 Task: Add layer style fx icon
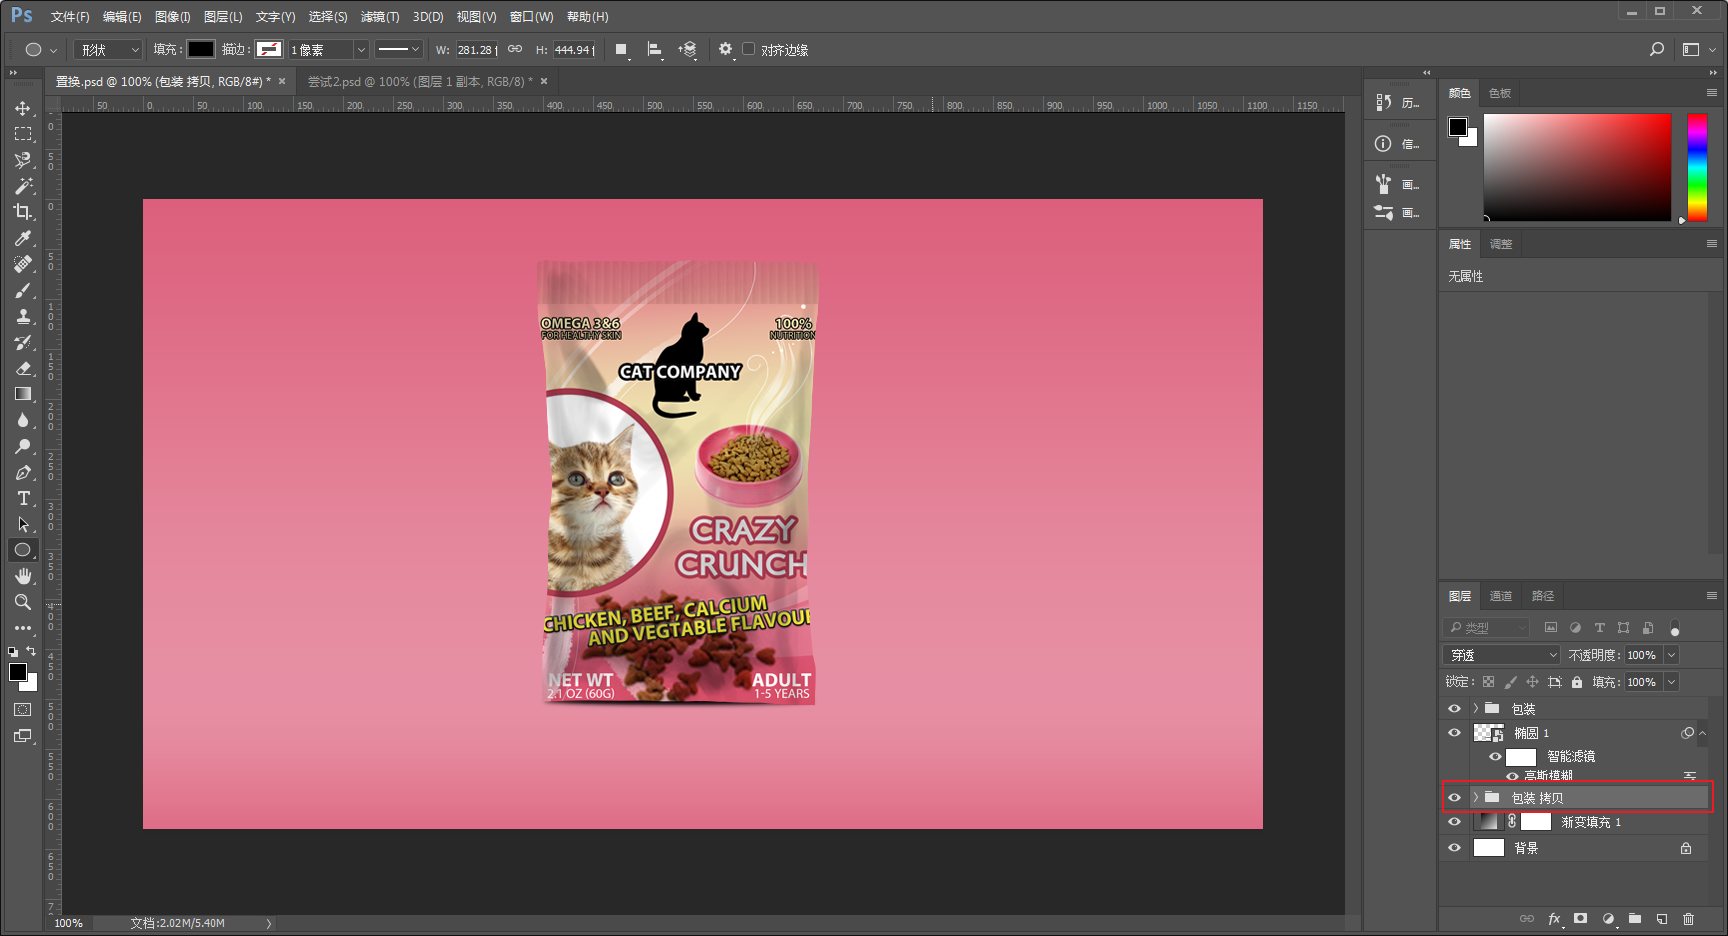[x=1555, y=919]
